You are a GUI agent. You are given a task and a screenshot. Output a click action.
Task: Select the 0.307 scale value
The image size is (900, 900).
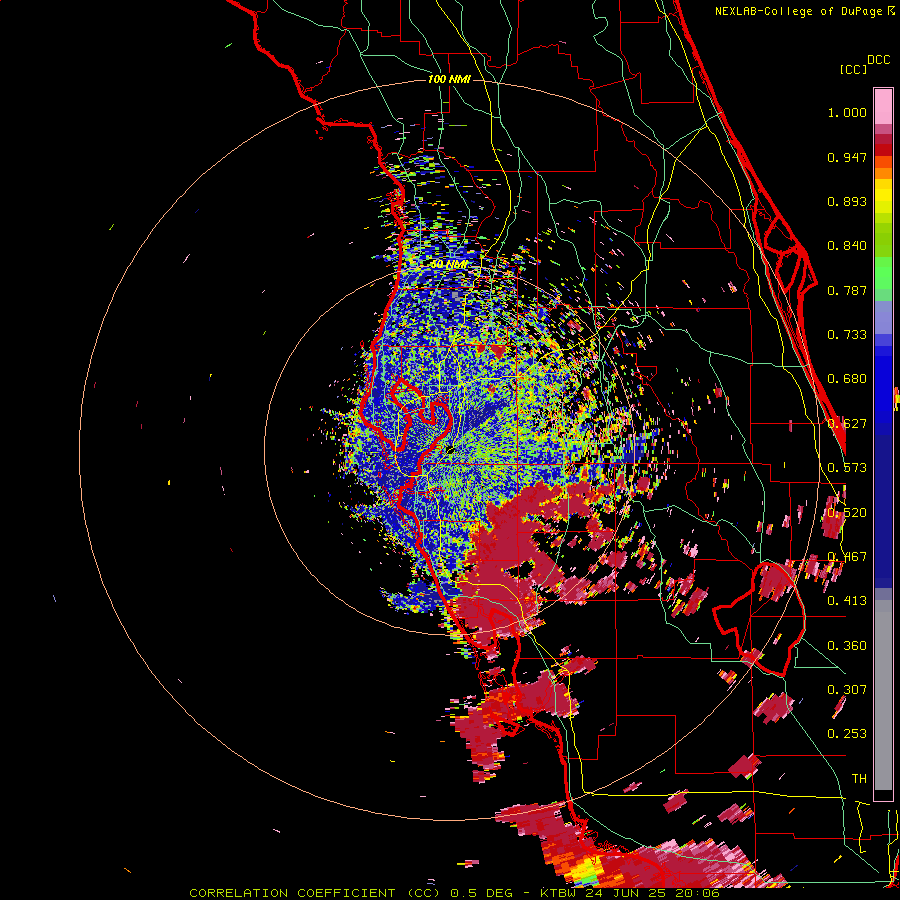click(x=847, y=690)
